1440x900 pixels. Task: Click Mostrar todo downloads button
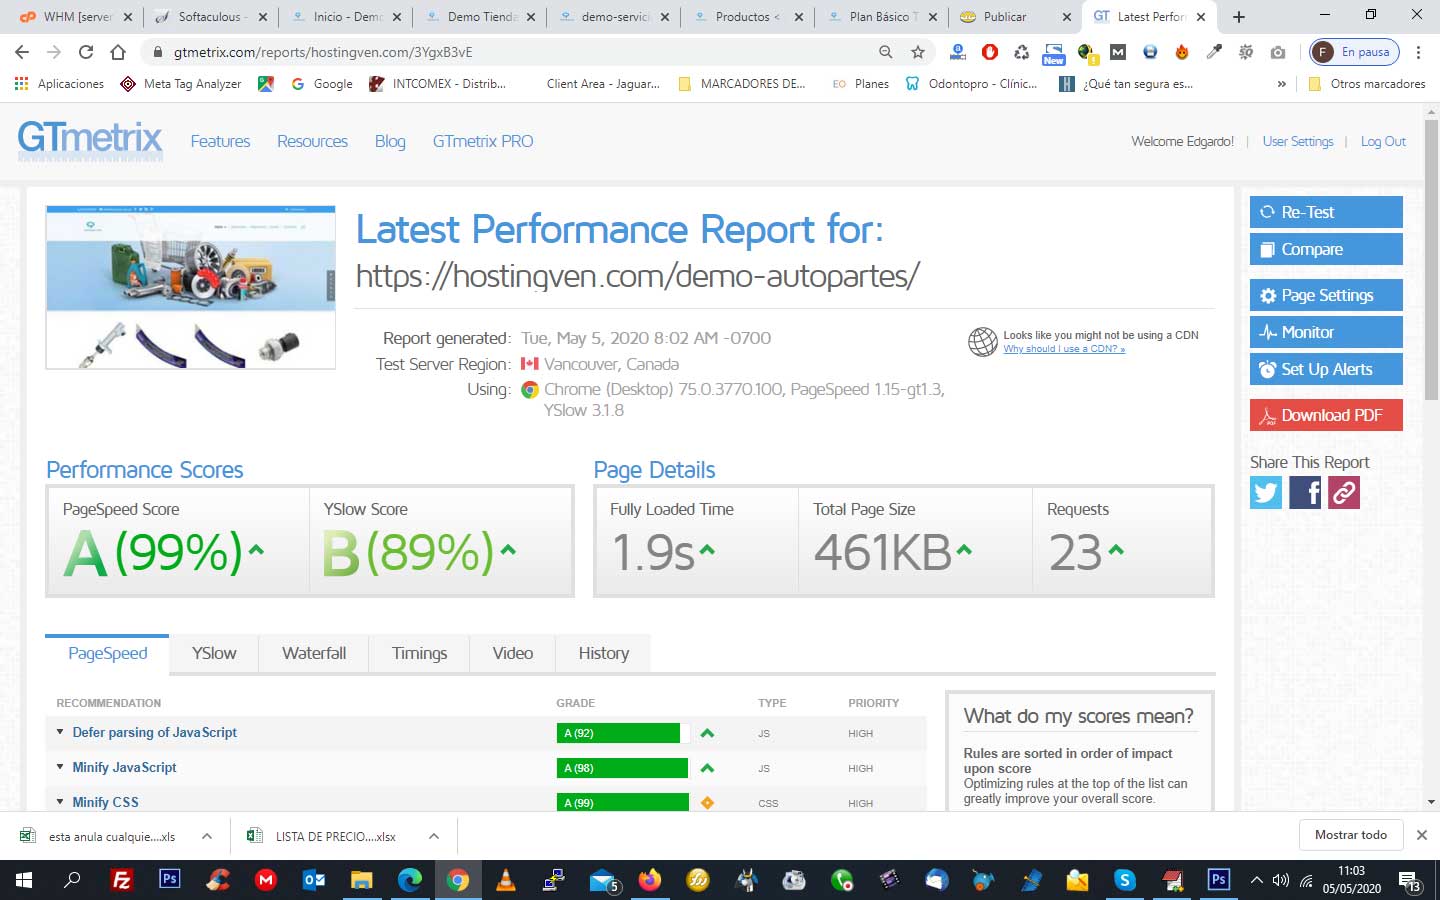1351,835
